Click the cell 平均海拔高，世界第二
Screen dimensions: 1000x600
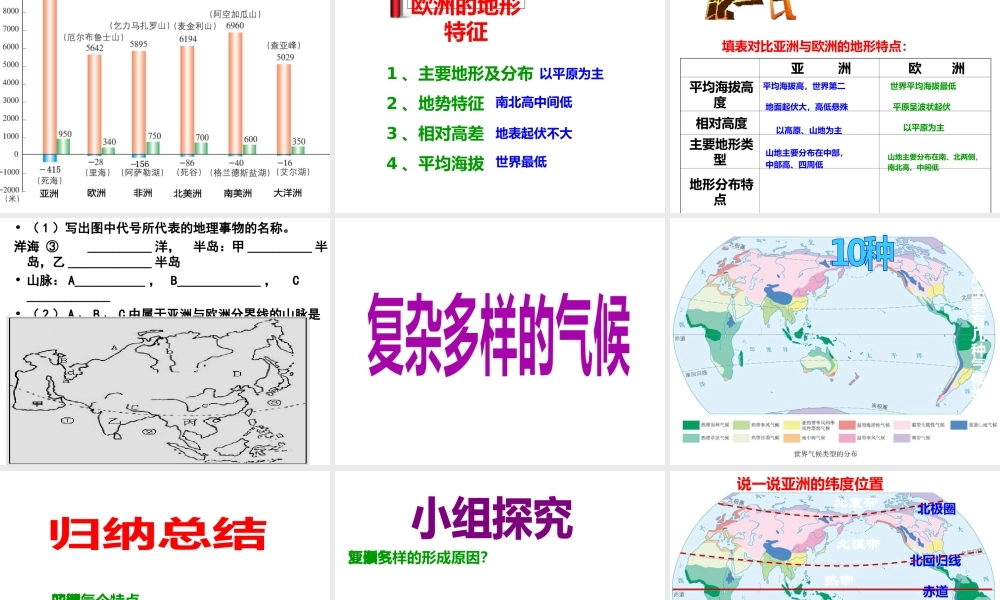click(x=804, y=86)
